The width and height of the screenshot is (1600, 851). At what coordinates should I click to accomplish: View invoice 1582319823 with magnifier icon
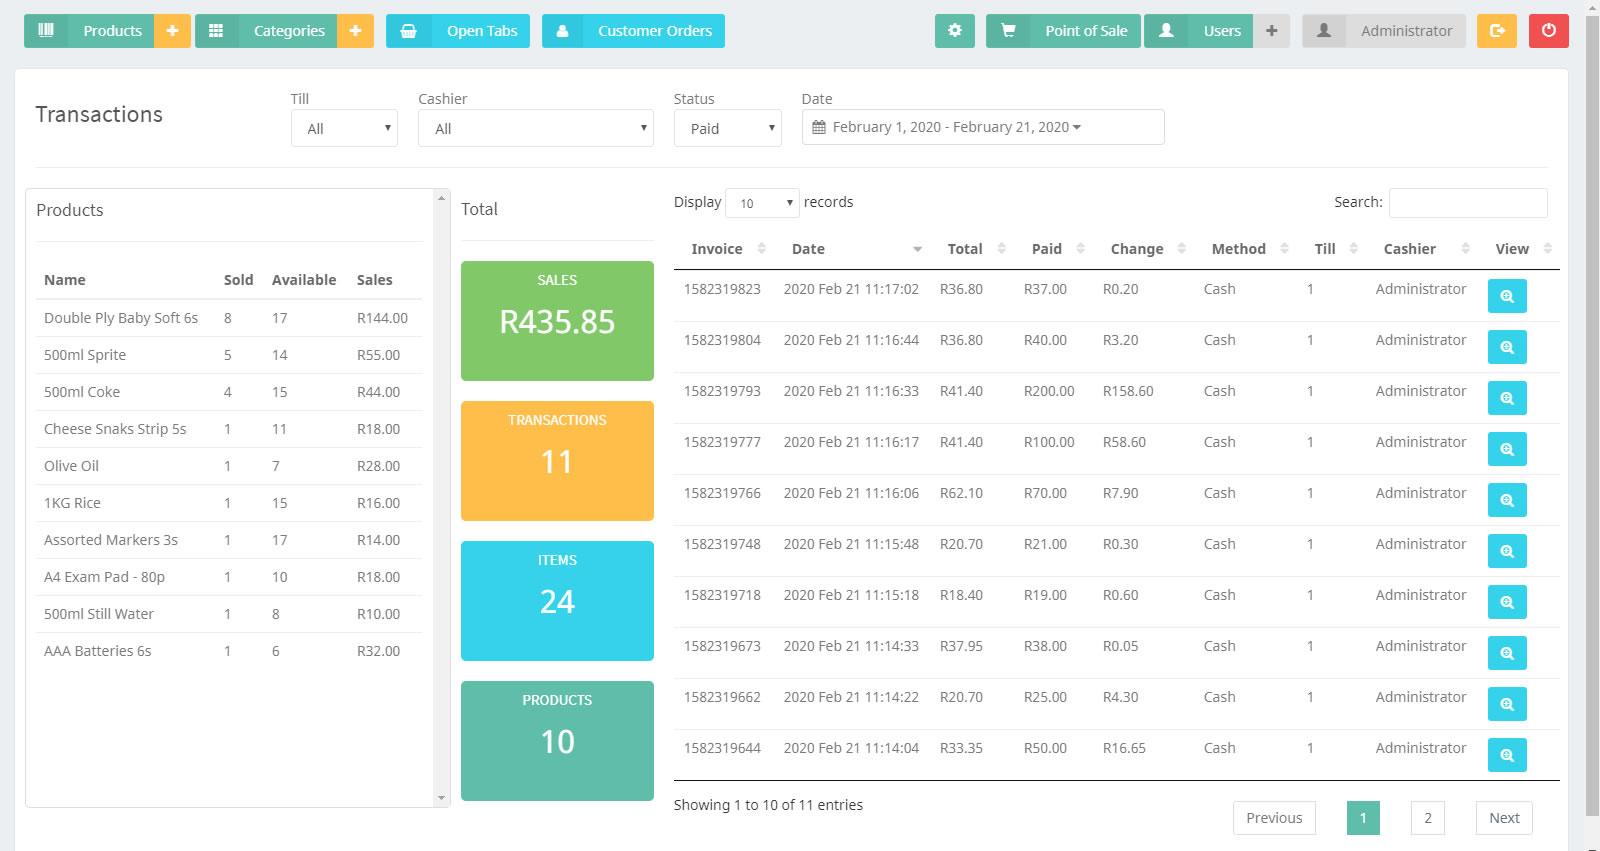(x=1506, y=296)
